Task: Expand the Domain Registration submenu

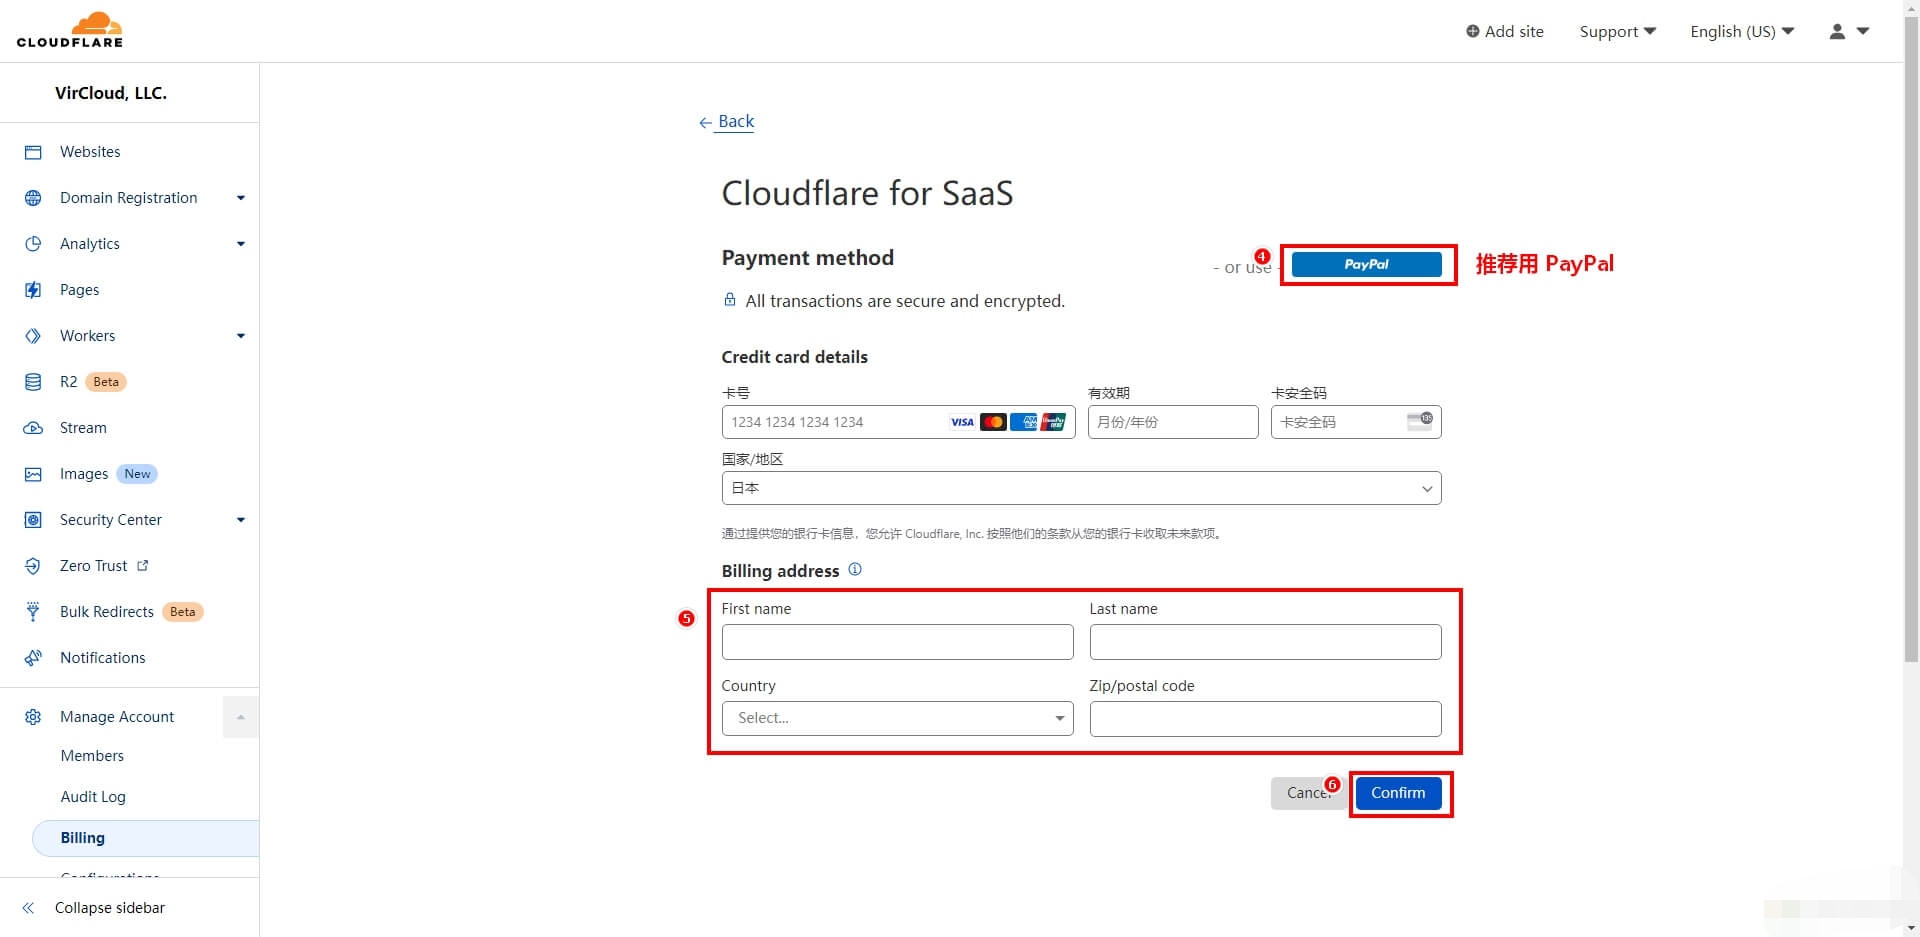Action: [x=240, y=198]
